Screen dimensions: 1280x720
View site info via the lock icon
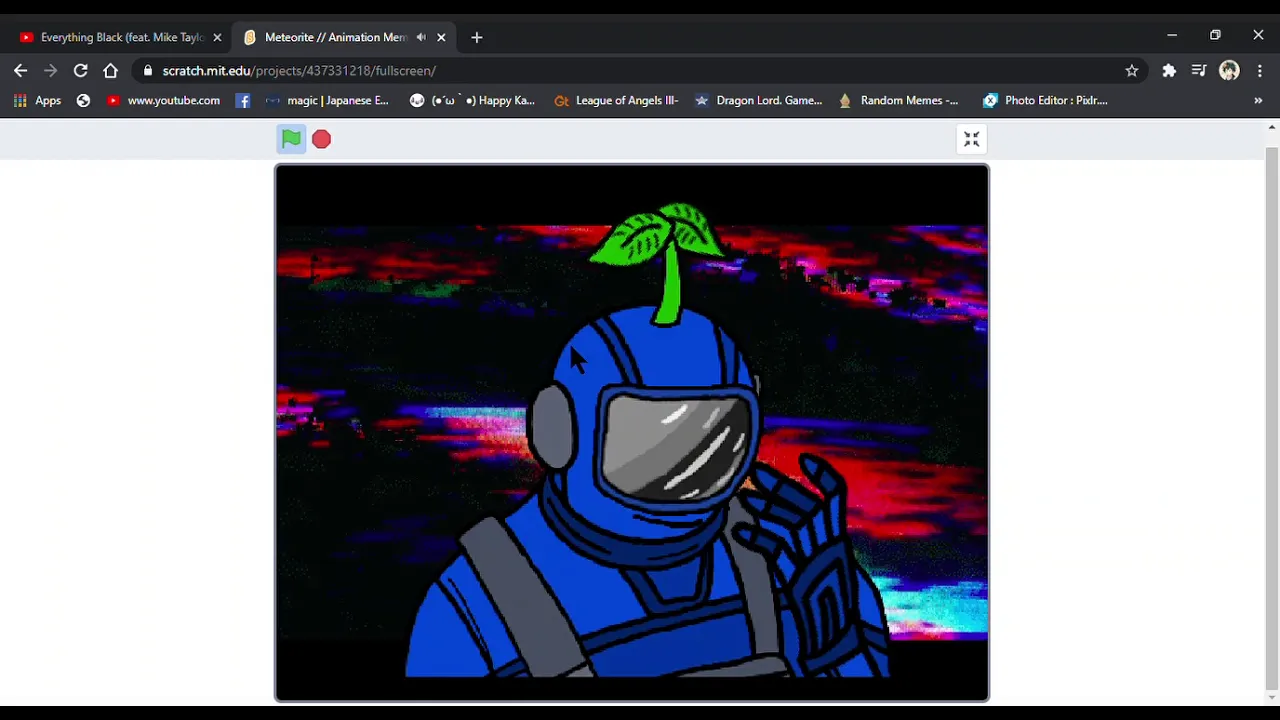coord(148,71)
